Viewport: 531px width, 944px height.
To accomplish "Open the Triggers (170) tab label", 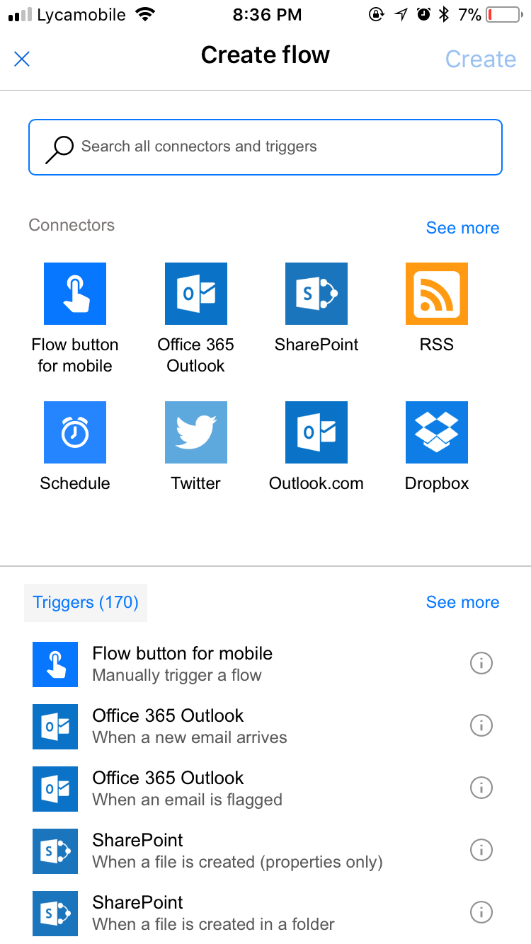I will tap(85, 603).
